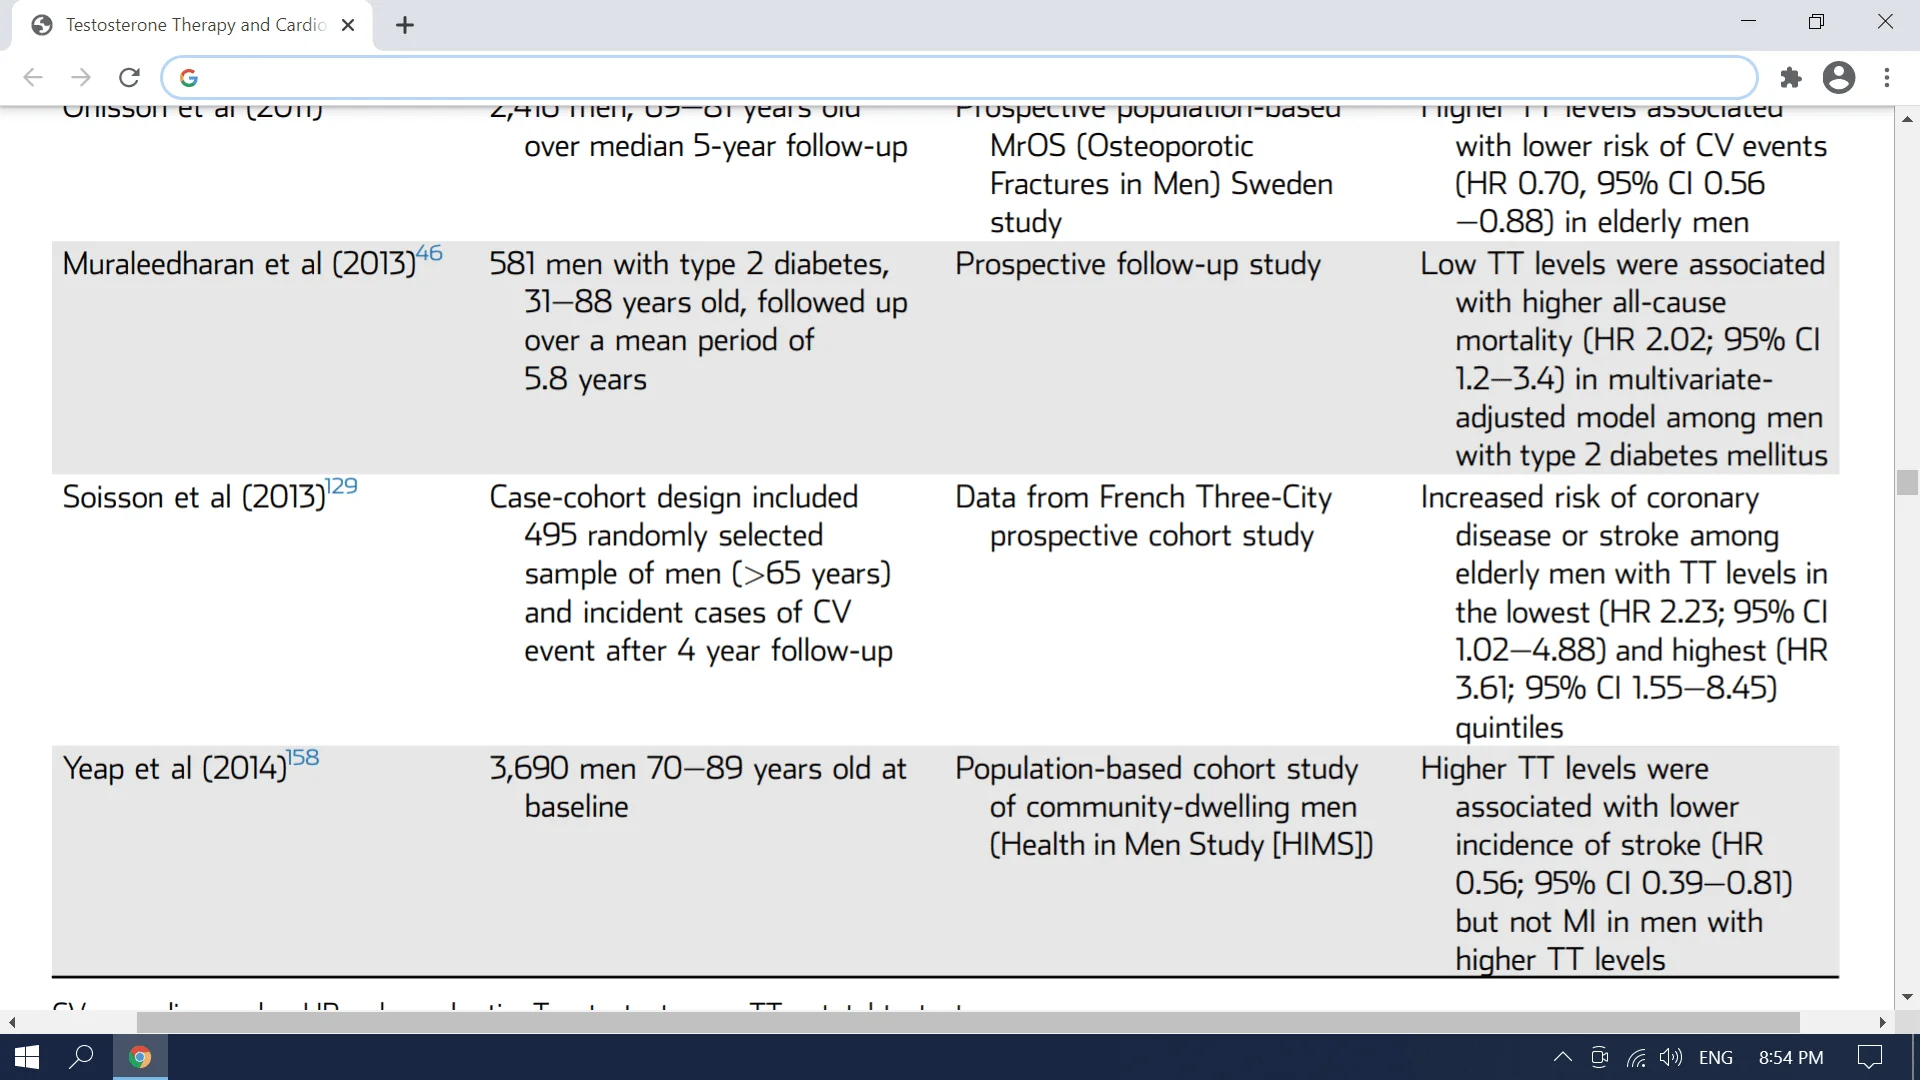This screenshot has width=1920, height=1080.
Task: Click text '31–88 years old, followed up'
Action: pos(716,302)
